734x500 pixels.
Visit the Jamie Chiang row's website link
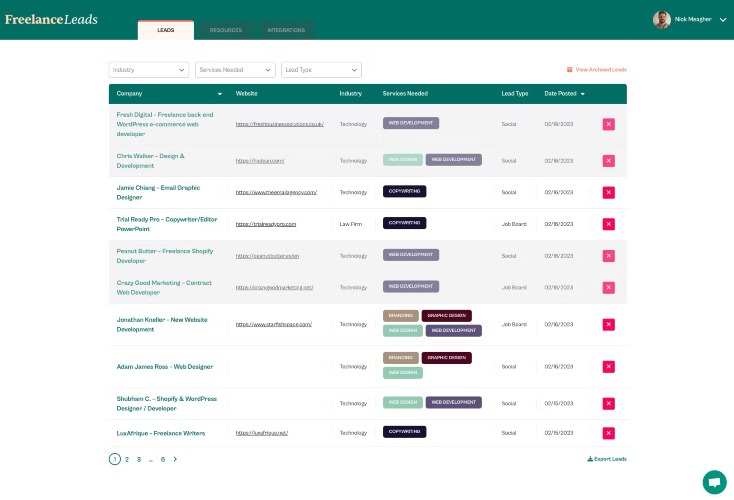pyautogui.click(x=276, y=192)
